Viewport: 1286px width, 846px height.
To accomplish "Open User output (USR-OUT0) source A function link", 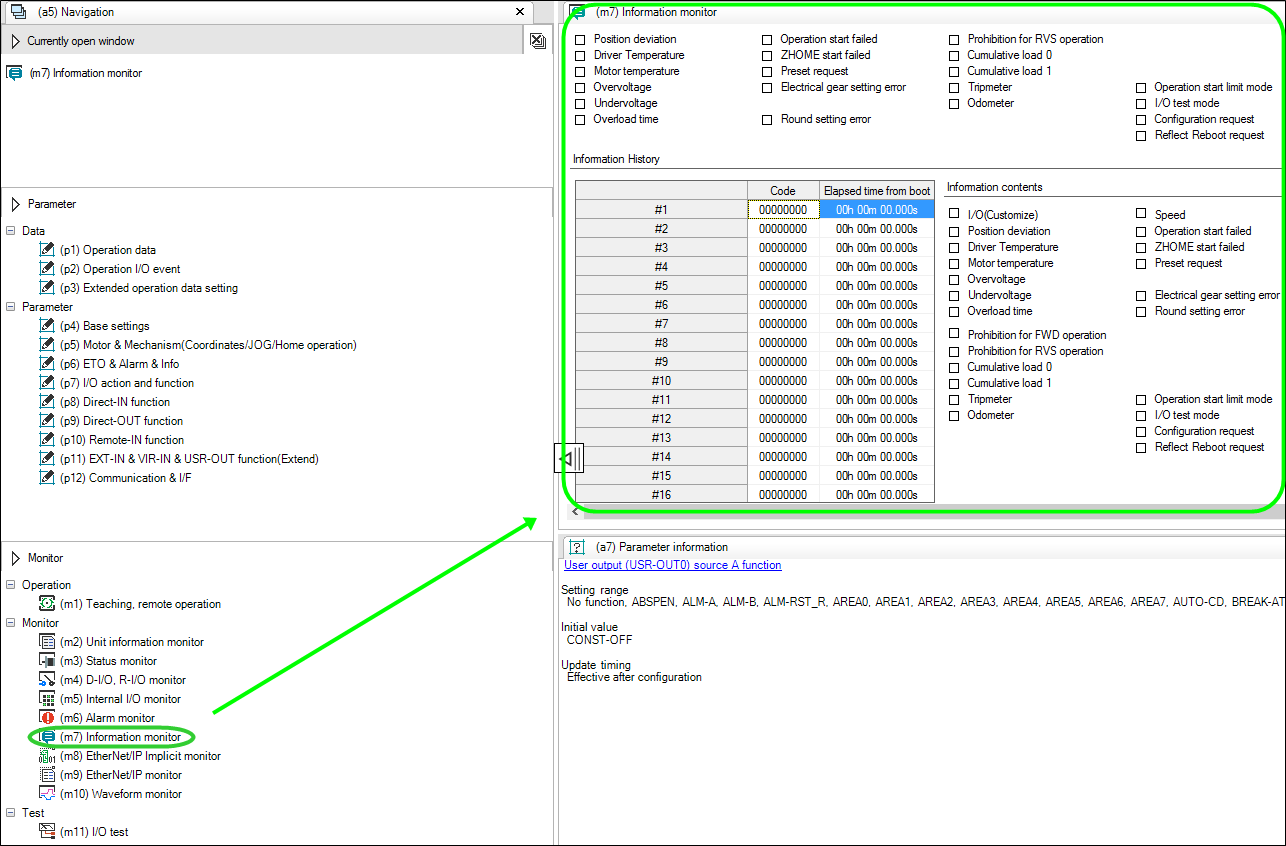I will tap(673, 565).
